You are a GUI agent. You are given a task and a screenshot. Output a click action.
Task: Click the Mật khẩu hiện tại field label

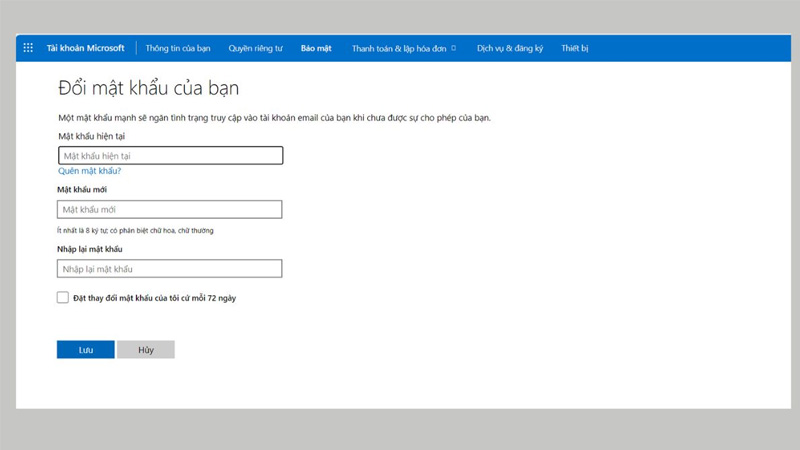(x=91, y=135)
